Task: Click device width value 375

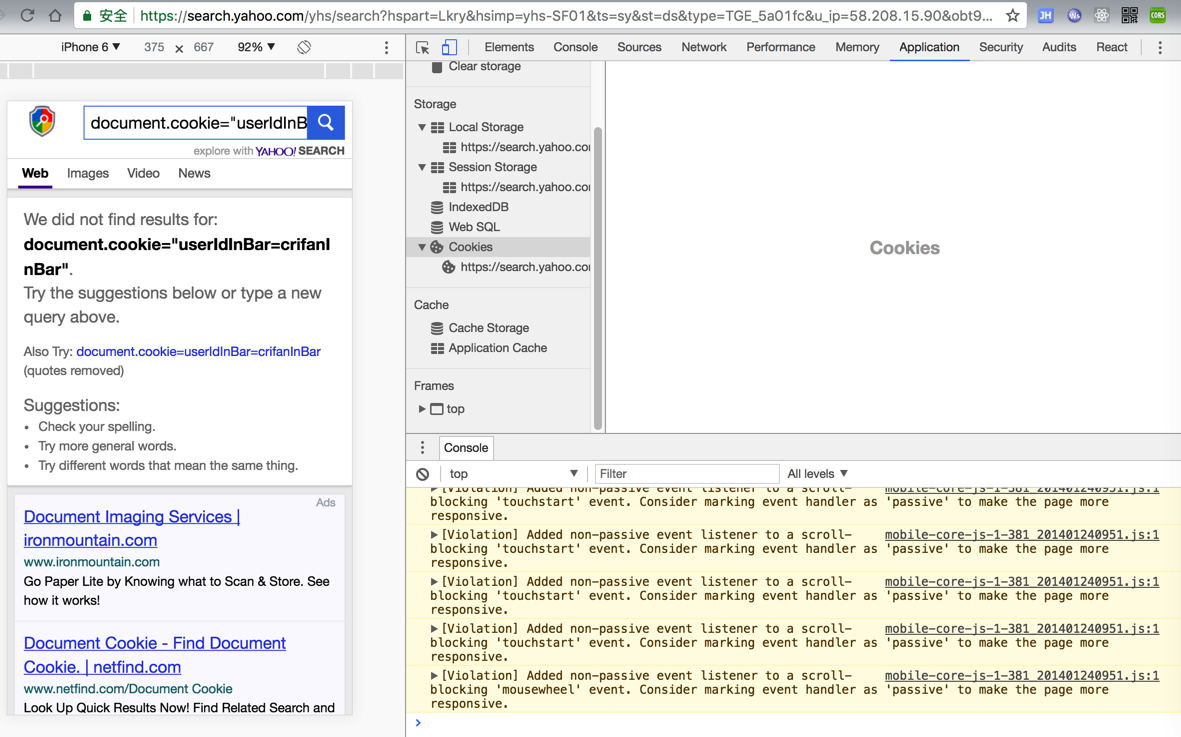Action: coord(154,47)
